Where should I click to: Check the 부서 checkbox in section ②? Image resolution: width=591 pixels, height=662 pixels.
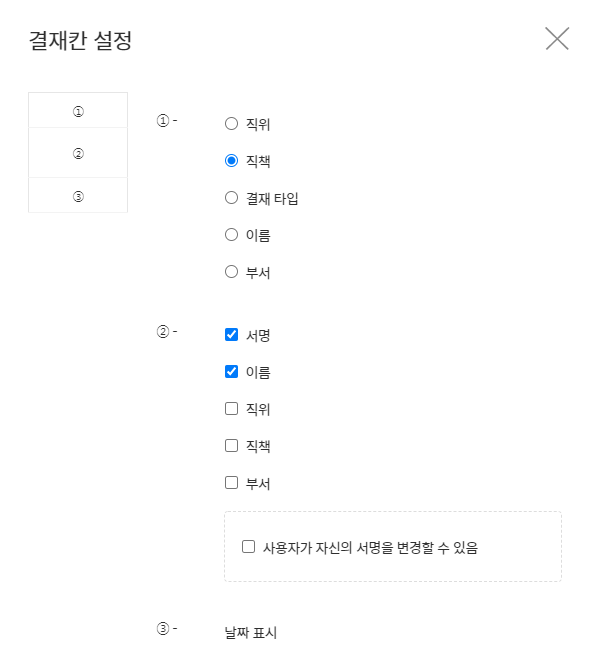point(231,483)
